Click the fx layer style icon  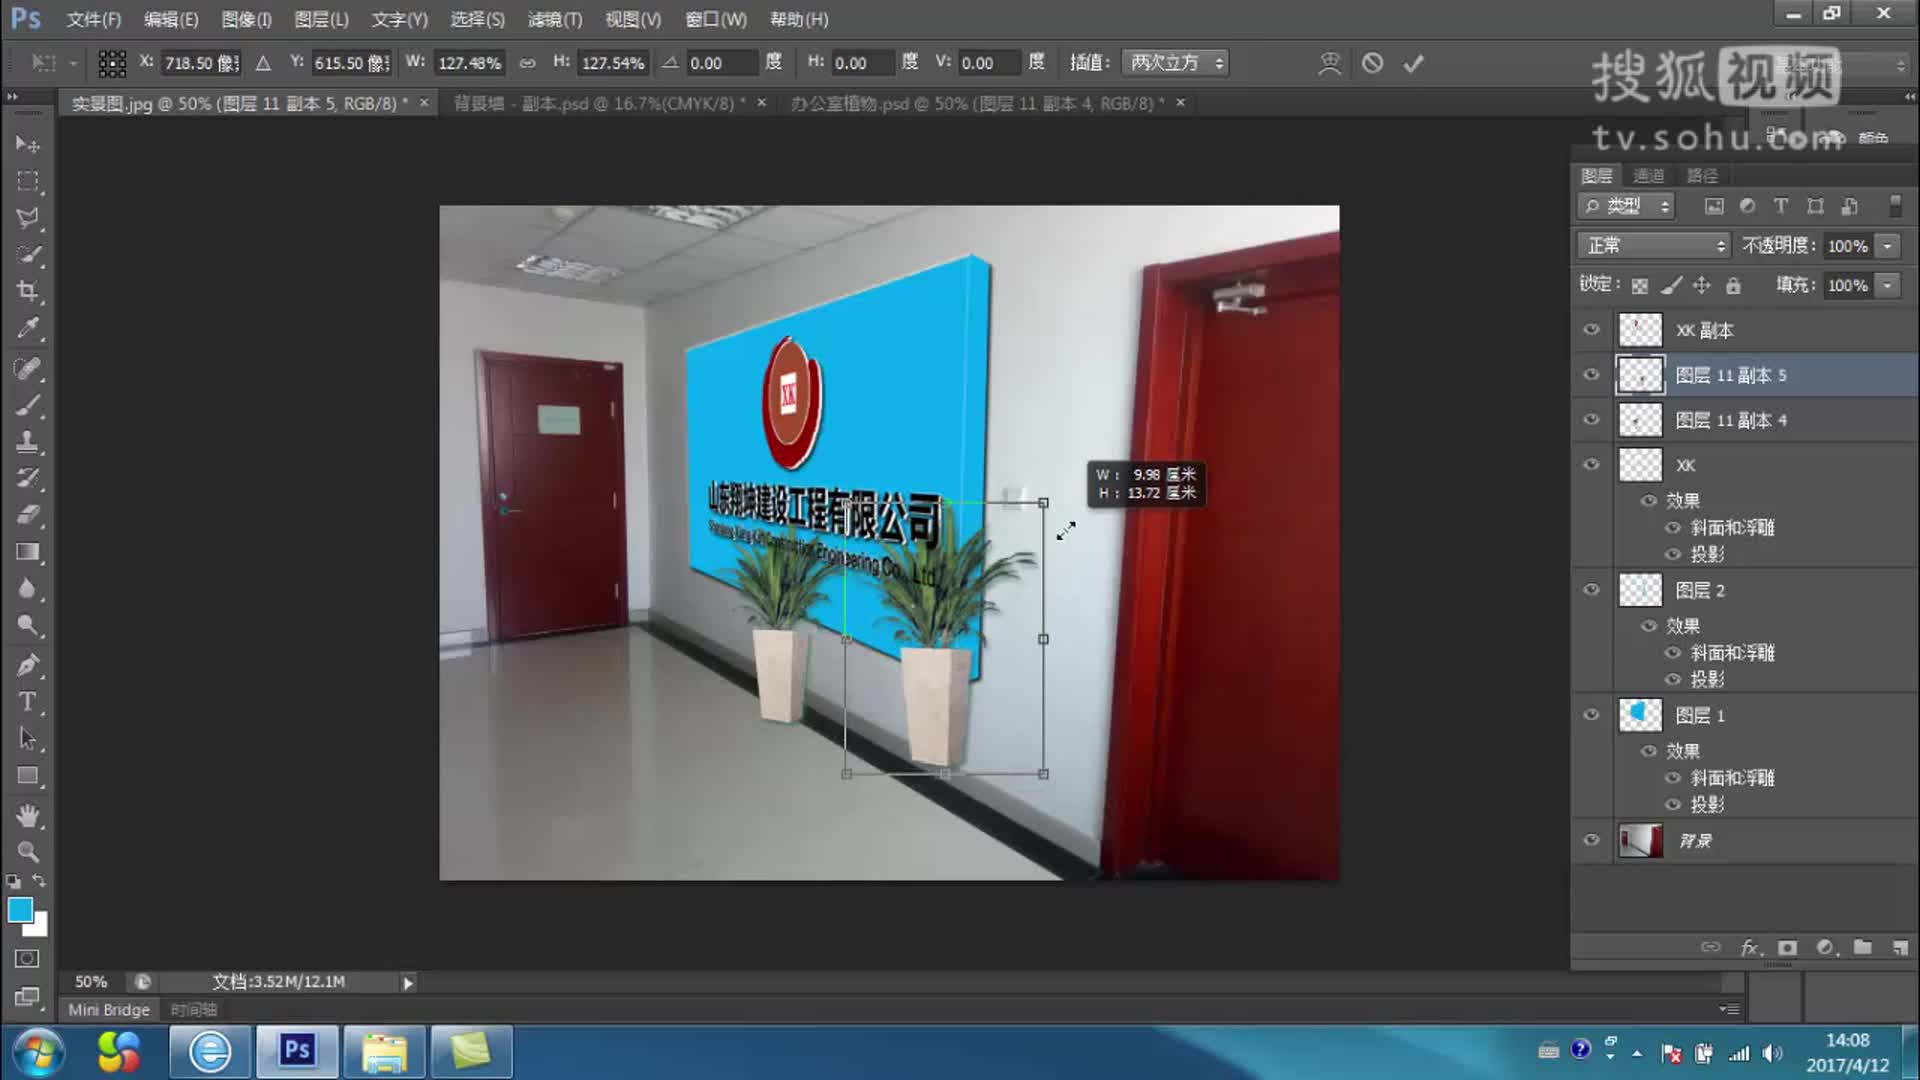coord(1748,946)
